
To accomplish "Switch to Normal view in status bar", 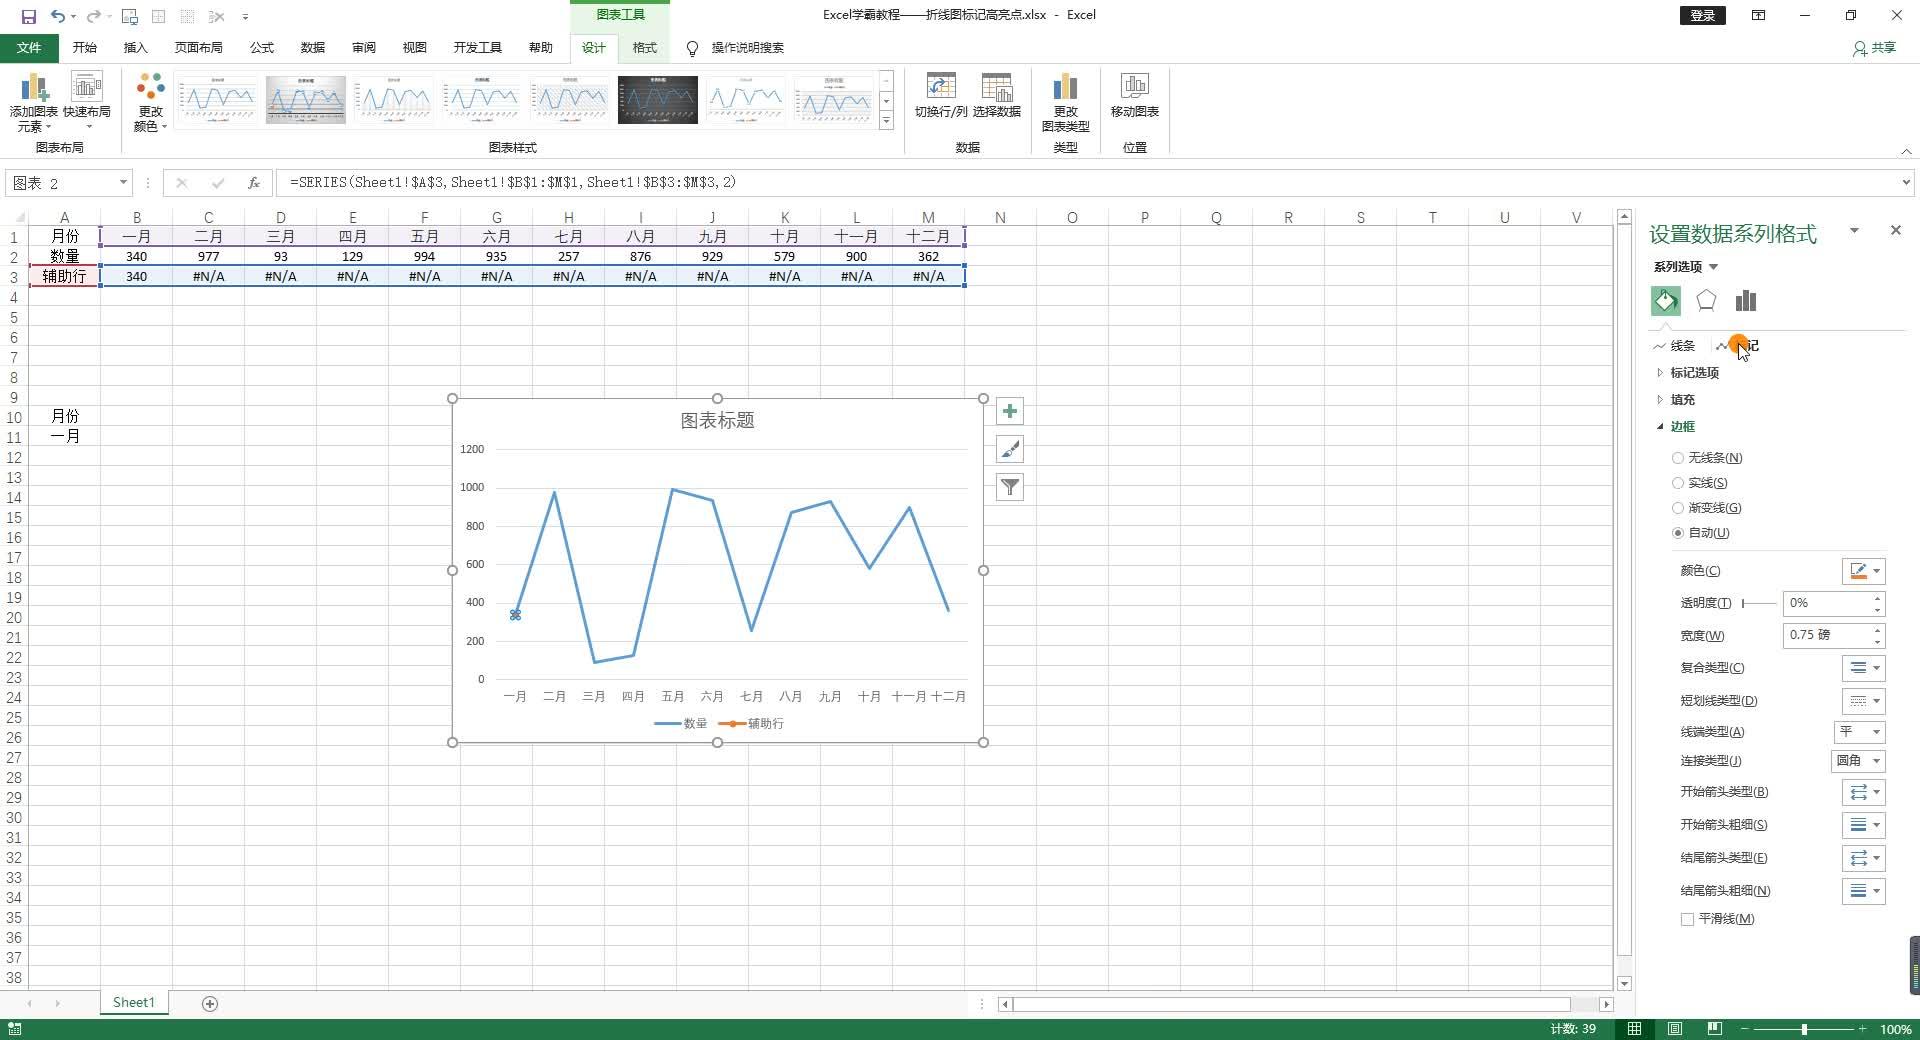I will click(x=1634, y=1029).
